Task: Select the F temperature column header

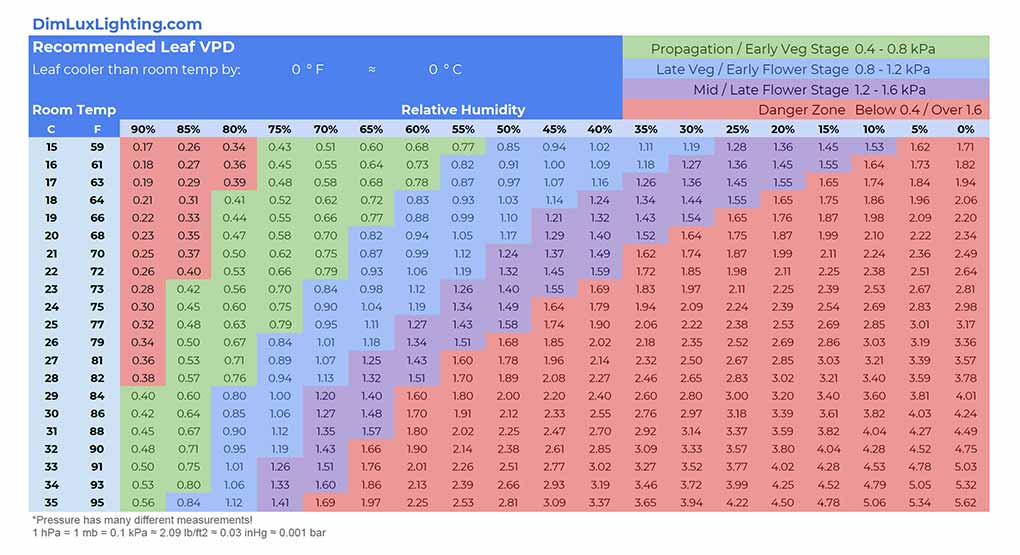Action: click(96, 129)
